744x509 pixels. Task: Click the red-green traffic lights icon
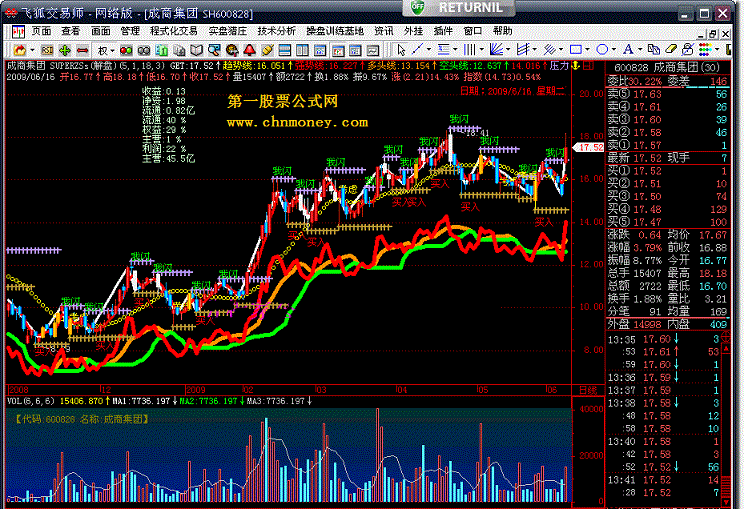(x=126, y=50)
